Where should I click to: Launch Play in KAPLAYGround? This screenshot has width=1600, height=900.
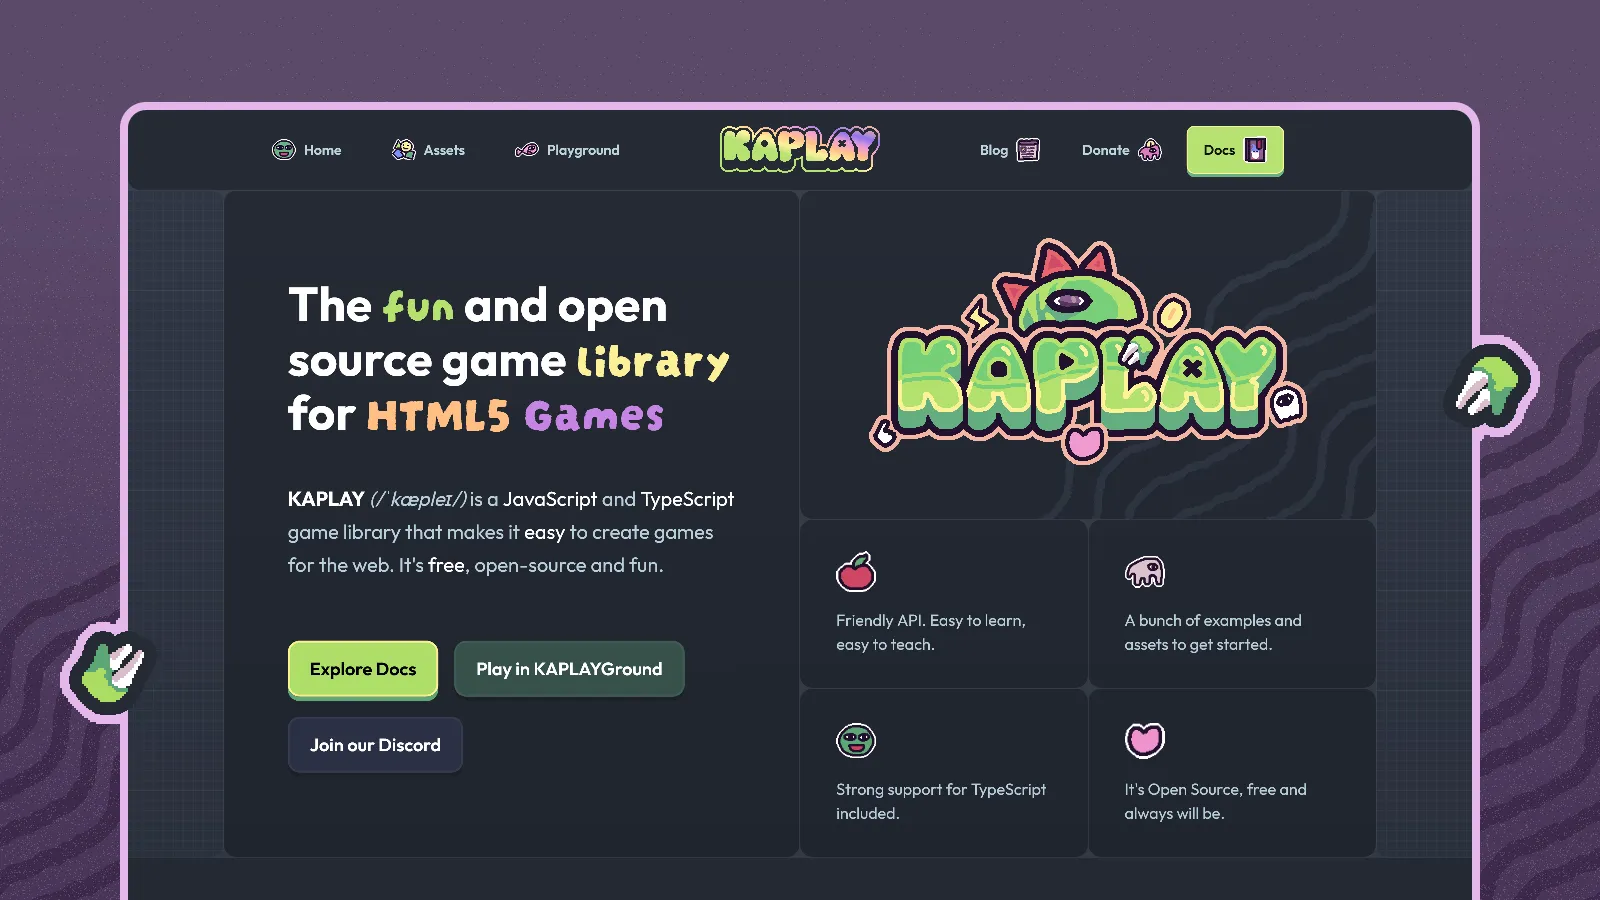(x=569, y=669)
